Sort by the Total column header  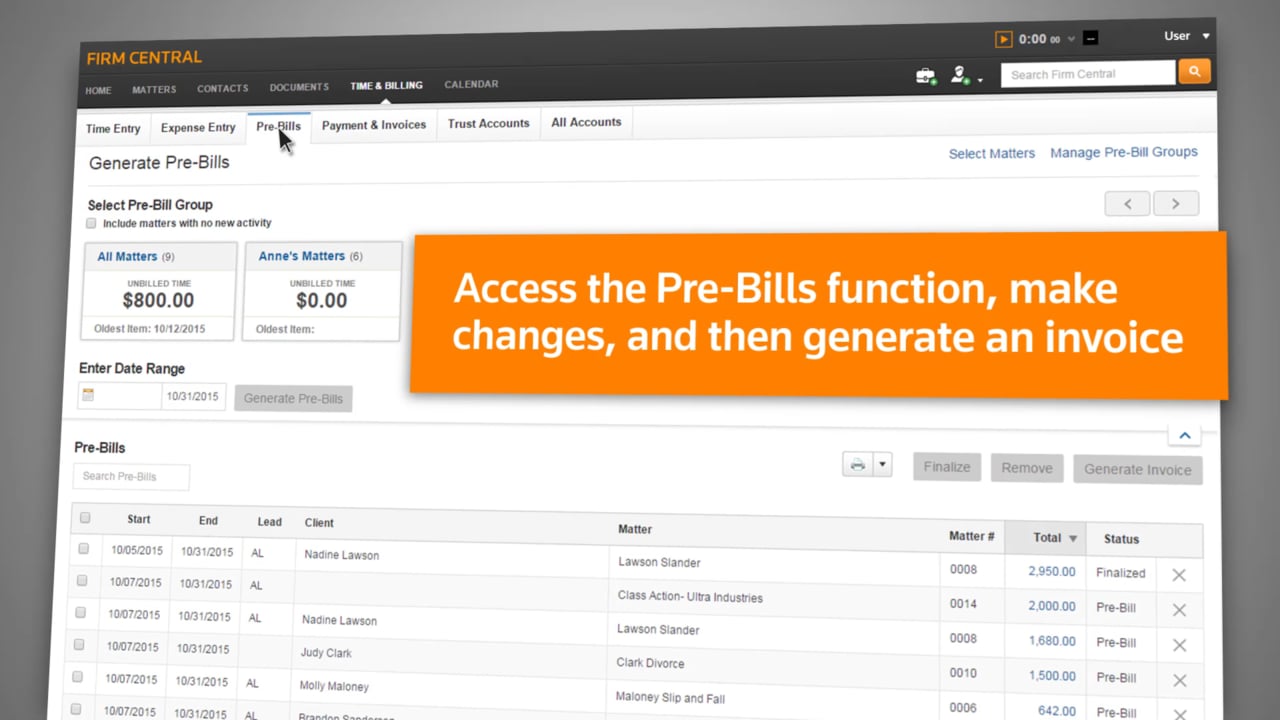1046,537
